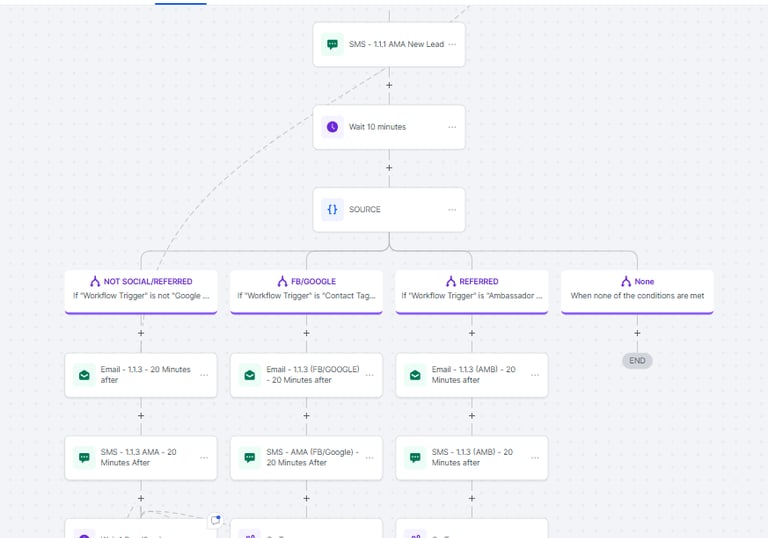The image size is (768, 538).
Task: Click the REFERRED branch icon
Action: (x=451, y=281)
